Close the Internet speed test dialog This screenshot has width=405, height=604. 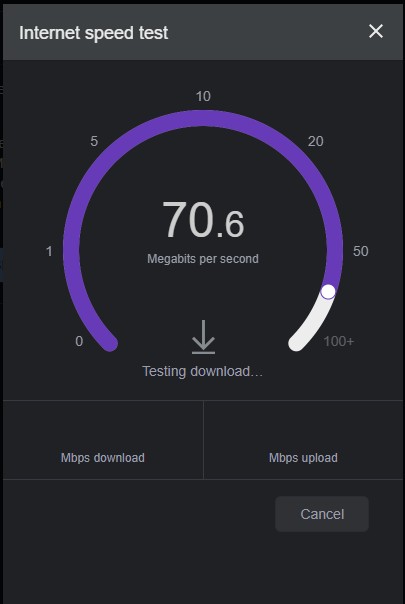[x=376, y=31]
